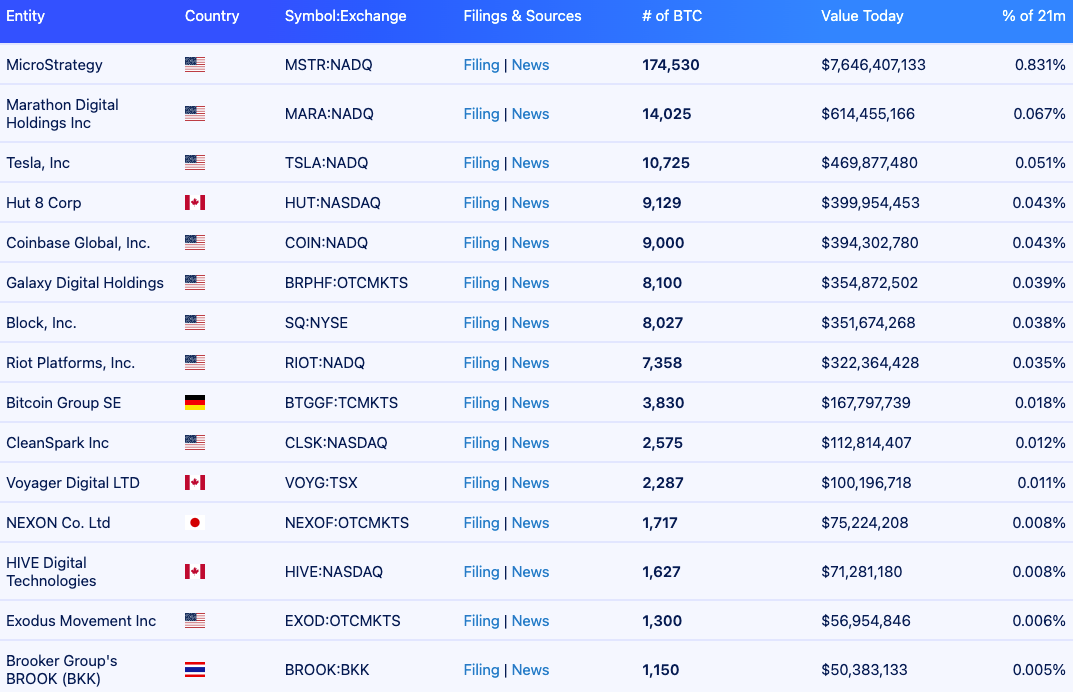The image size is (1073, 692).
Task: Open News for Marathon Digital Holdings
Action: 530,114
